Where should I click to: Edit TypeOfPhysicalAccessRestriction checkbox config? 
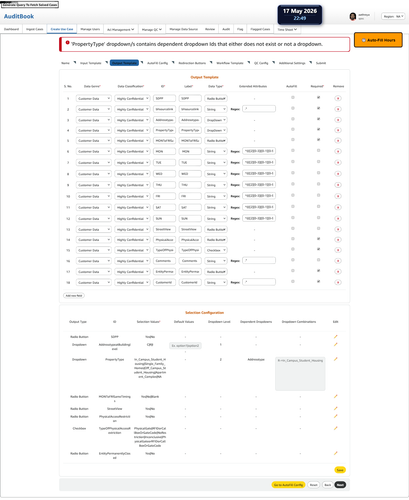(x=336, y=428)
